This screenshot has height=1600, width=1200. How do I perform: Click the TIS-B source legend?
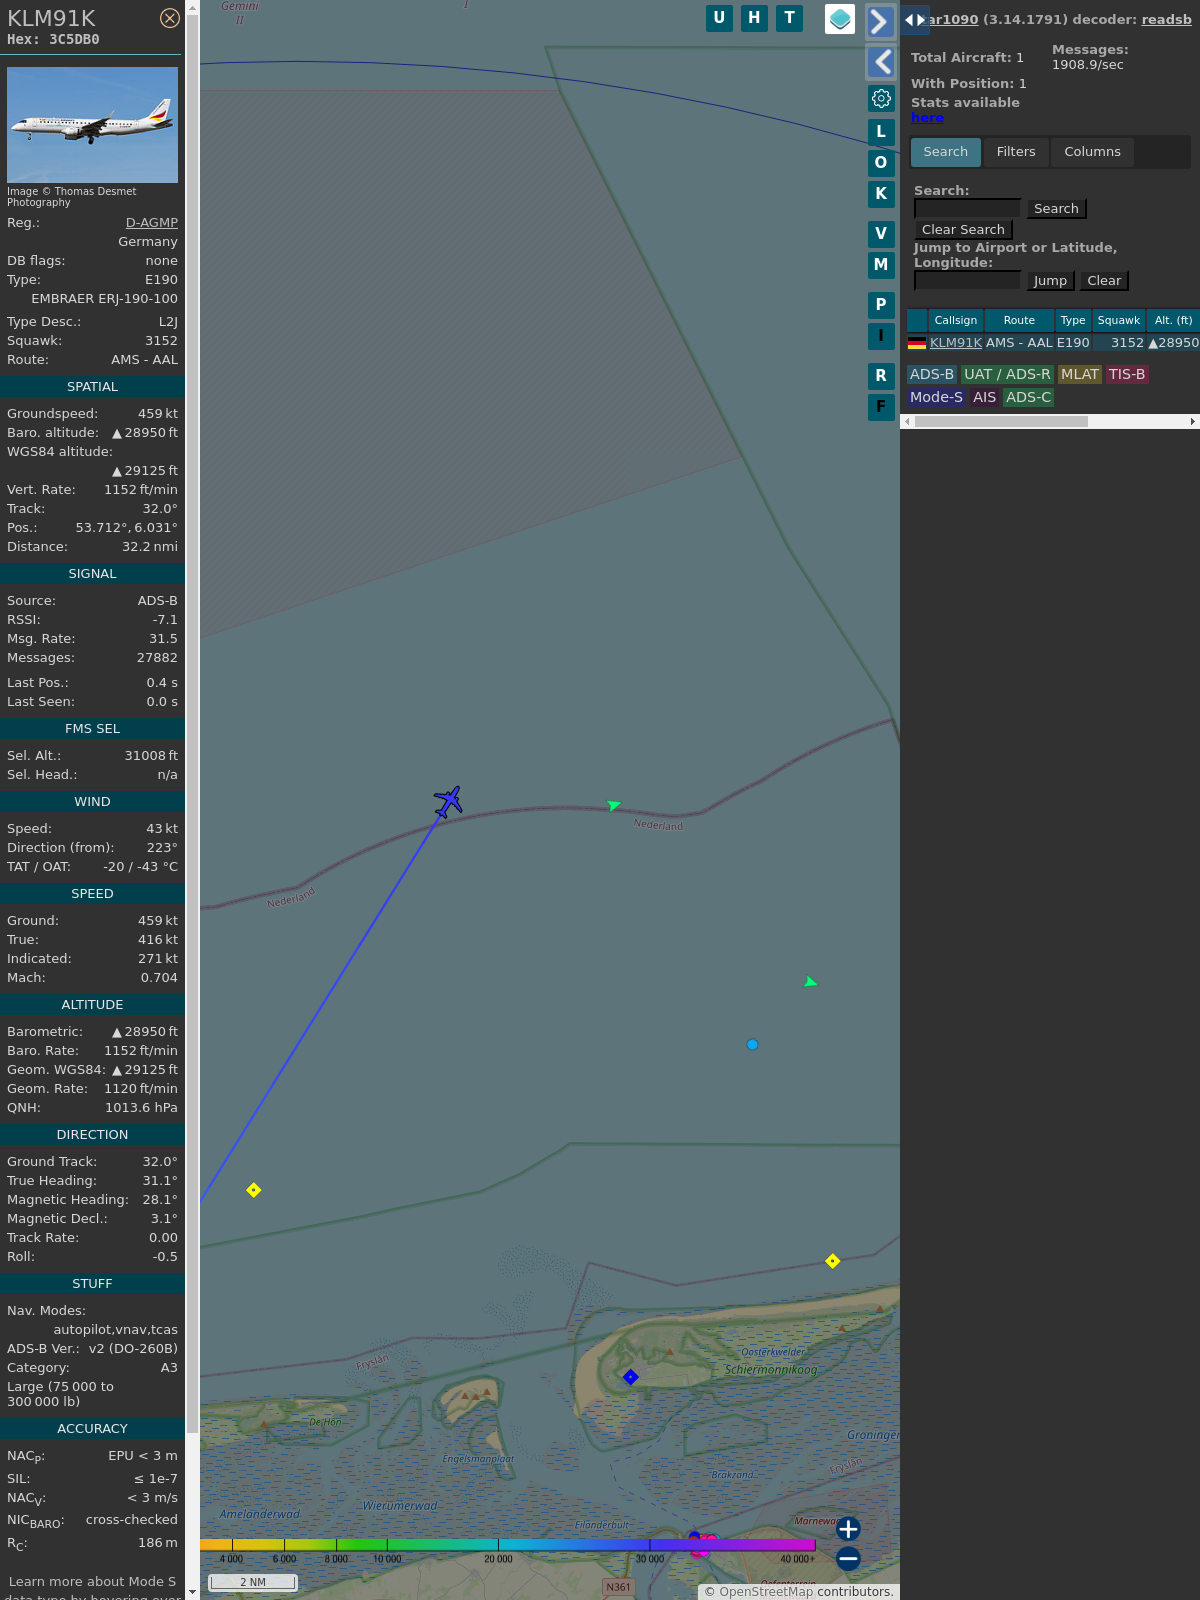(x=1127, y=374)
